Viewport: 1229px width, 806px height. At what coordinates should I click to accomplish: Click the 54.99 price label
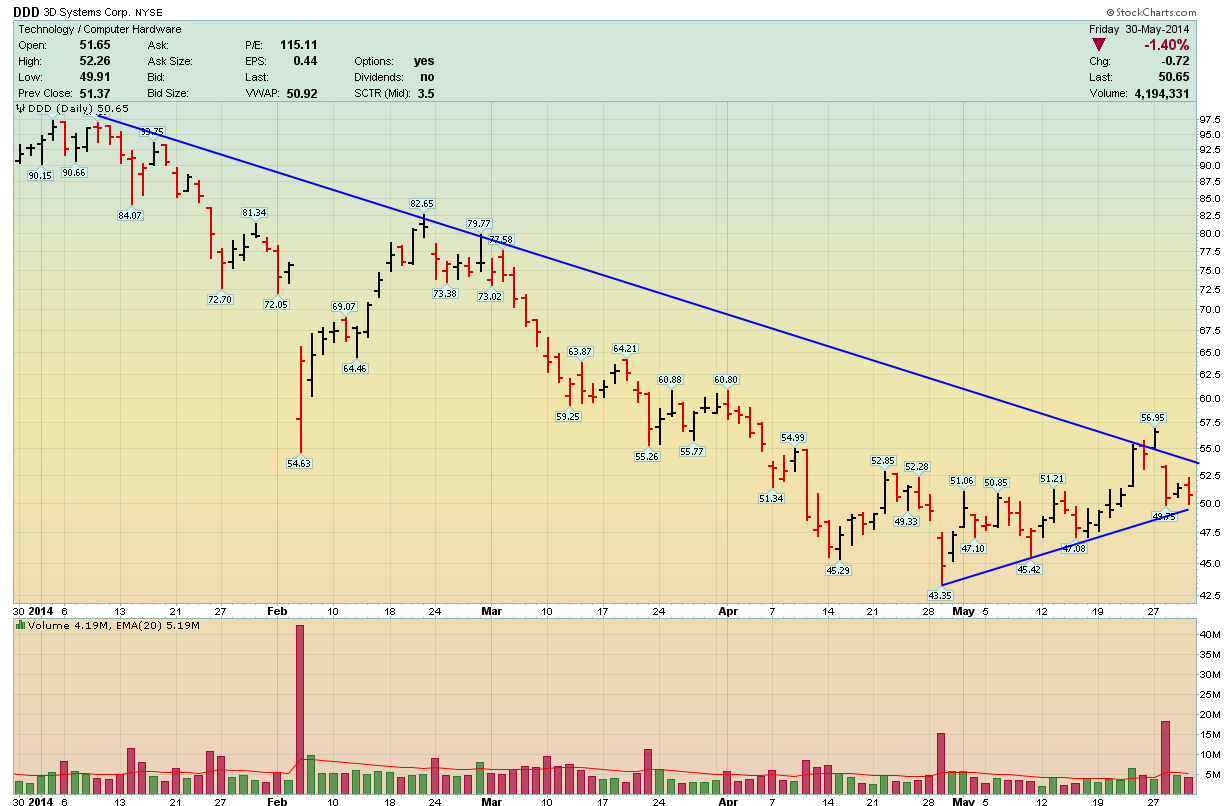pos(793,437)
